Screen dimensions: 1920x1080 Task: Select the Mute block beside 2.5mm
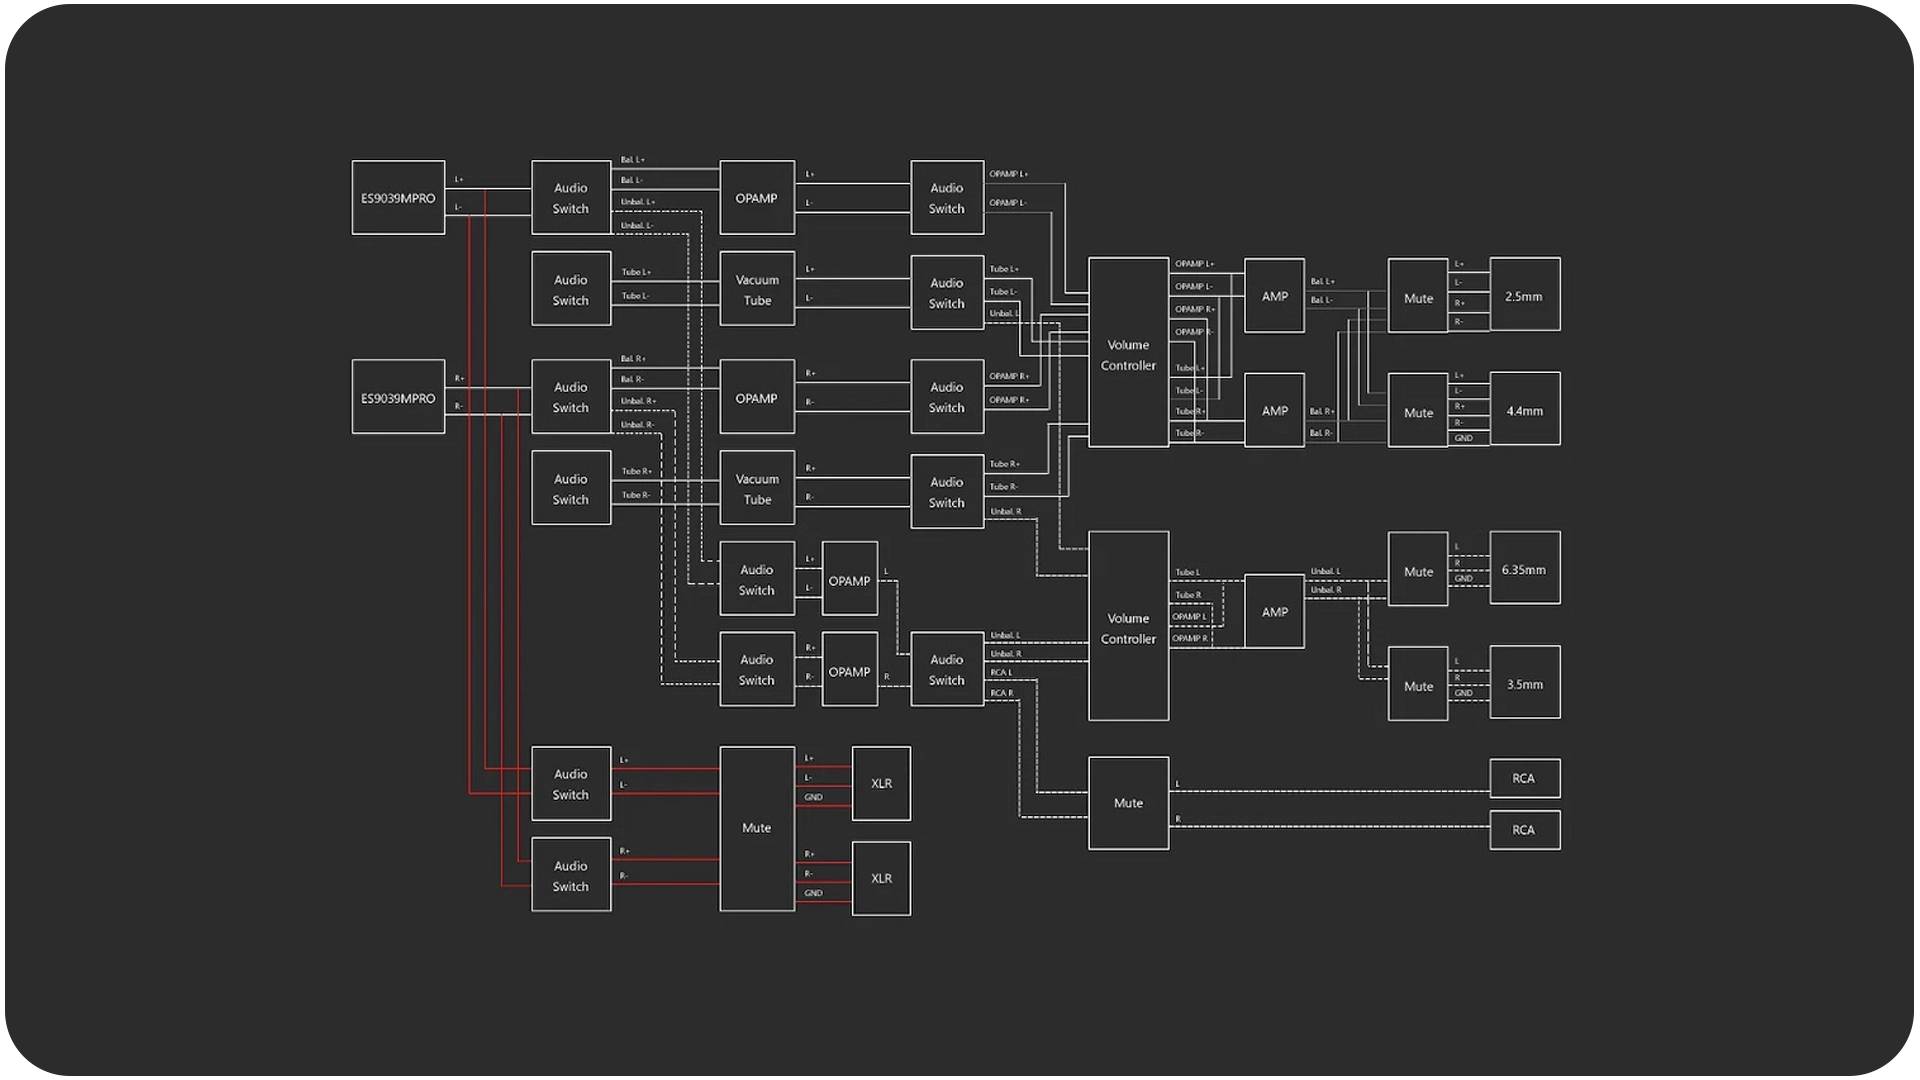pos(1418,297)
